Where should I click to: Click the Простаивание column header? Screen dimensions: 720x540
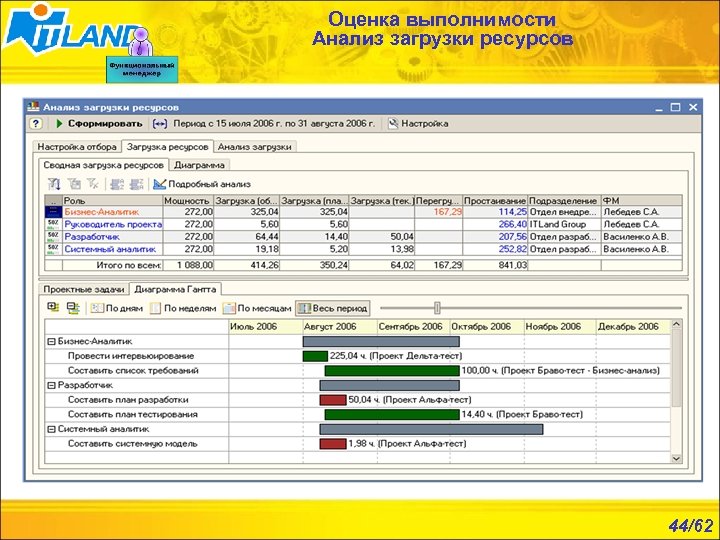pyautogui.click(x=495, y=201)
